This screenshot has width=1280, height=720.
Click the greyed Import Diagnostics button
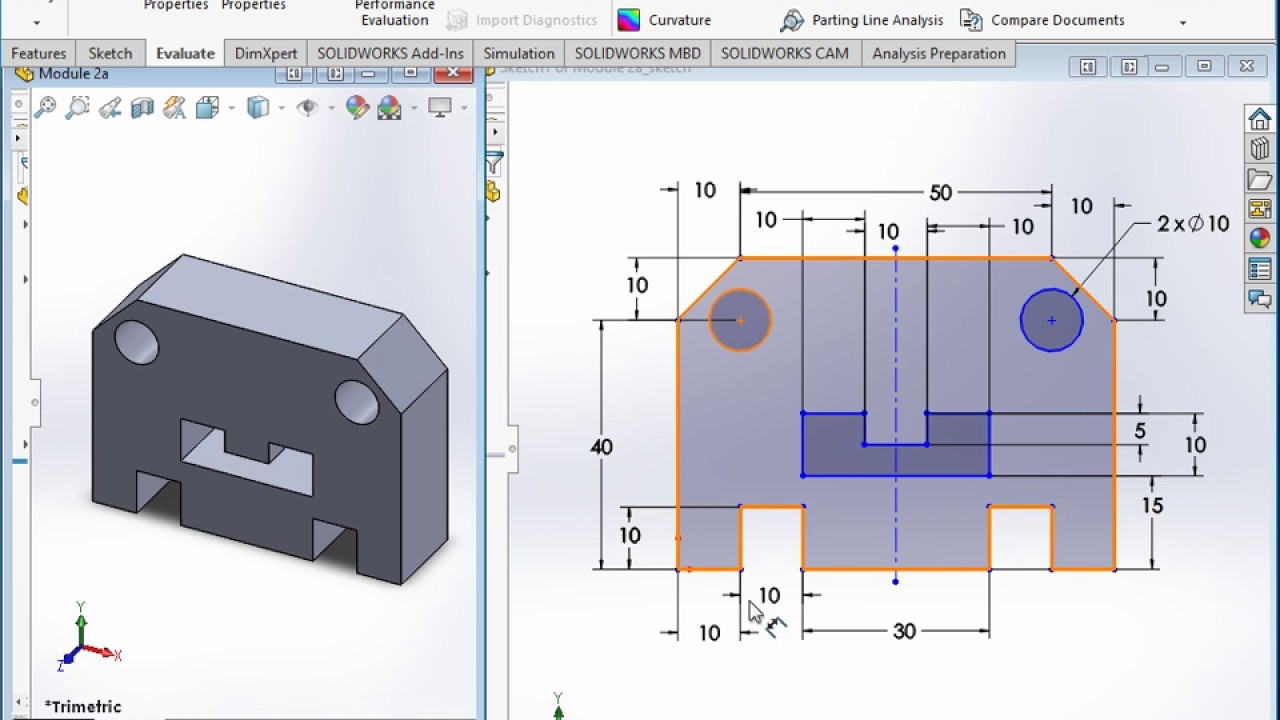point(522,20)
